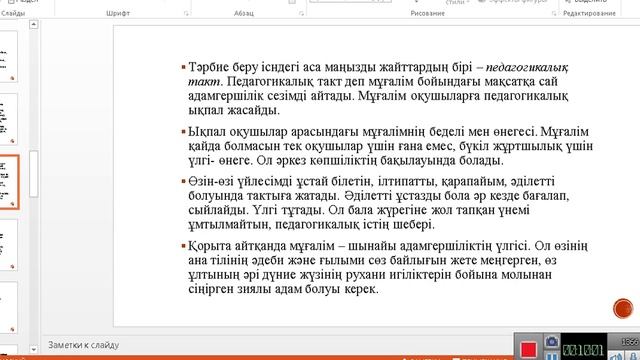This screenshot has height=360, width=640.
Task: Click the slide thumbnail panel scrollbar handle
Action: pyautogui.click(x=33, y=174)
